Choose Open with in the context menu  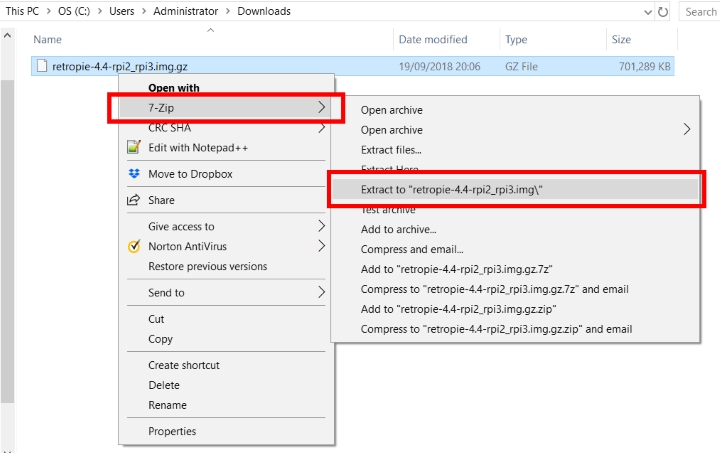click(174, 88)
